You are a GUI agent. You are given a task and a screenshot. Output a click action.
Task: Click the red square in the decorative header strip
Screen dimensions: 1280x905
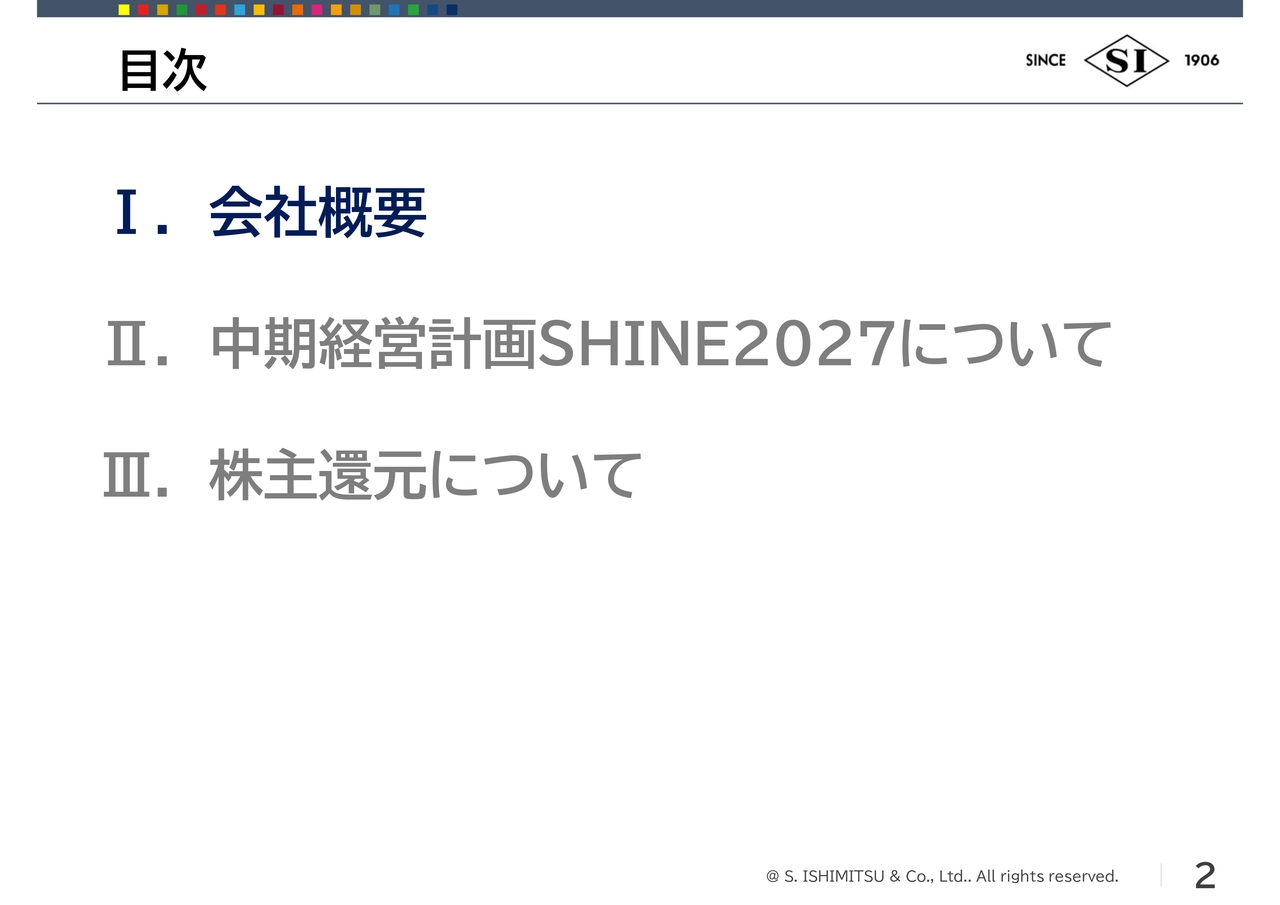143,10
